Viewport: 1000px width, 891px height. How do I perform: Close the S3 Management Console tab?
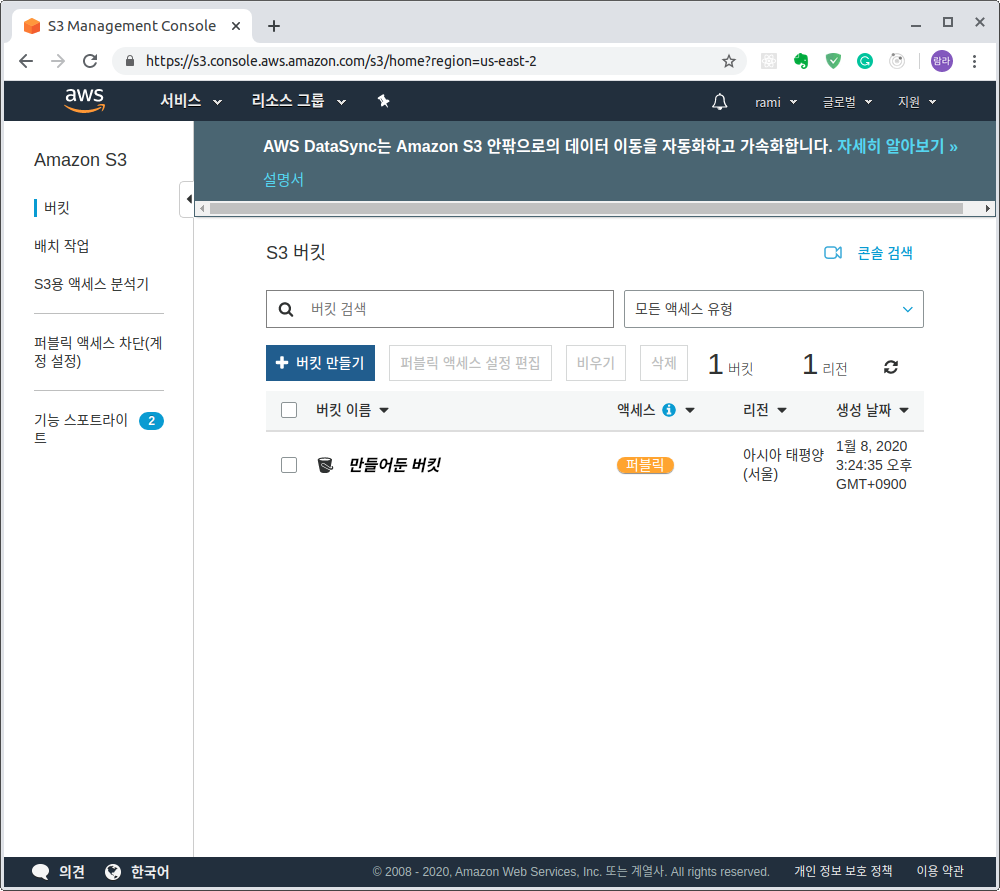coord(236,26)
